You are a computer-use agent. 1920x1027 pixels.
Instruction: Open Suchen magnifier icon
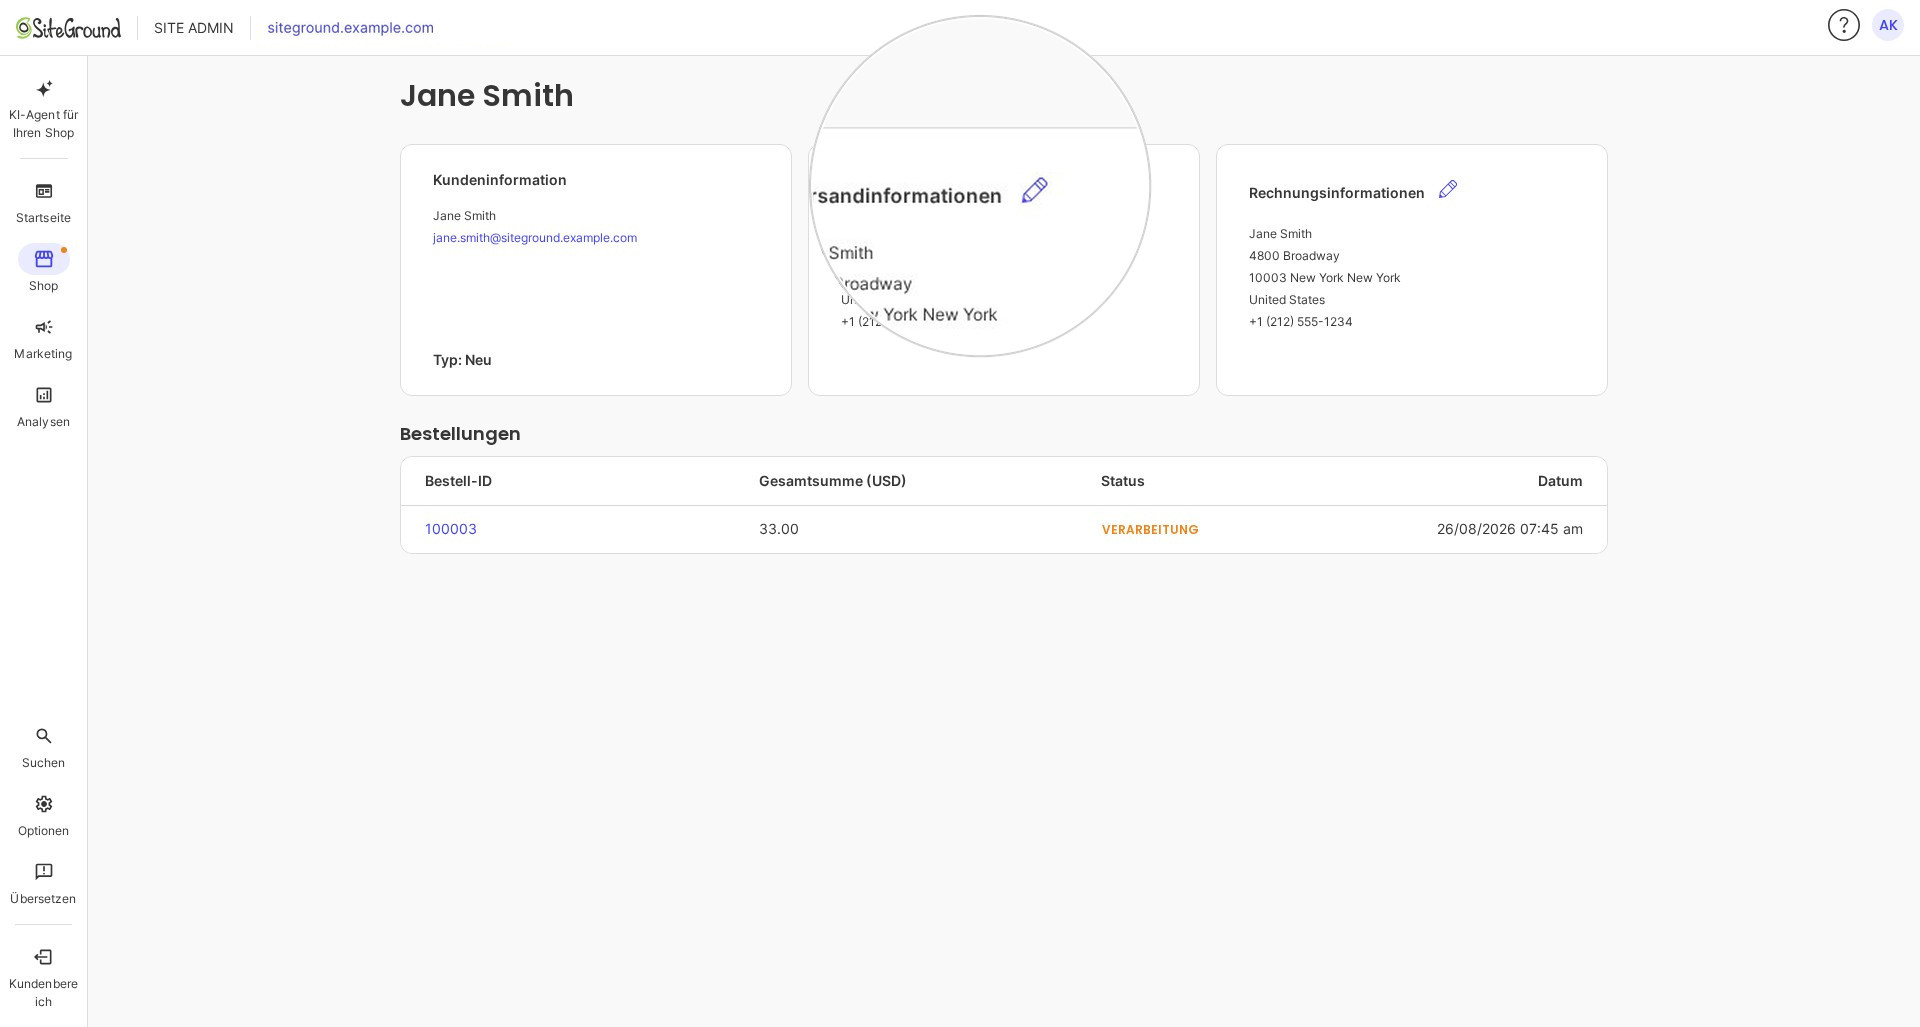coord(44,736)
